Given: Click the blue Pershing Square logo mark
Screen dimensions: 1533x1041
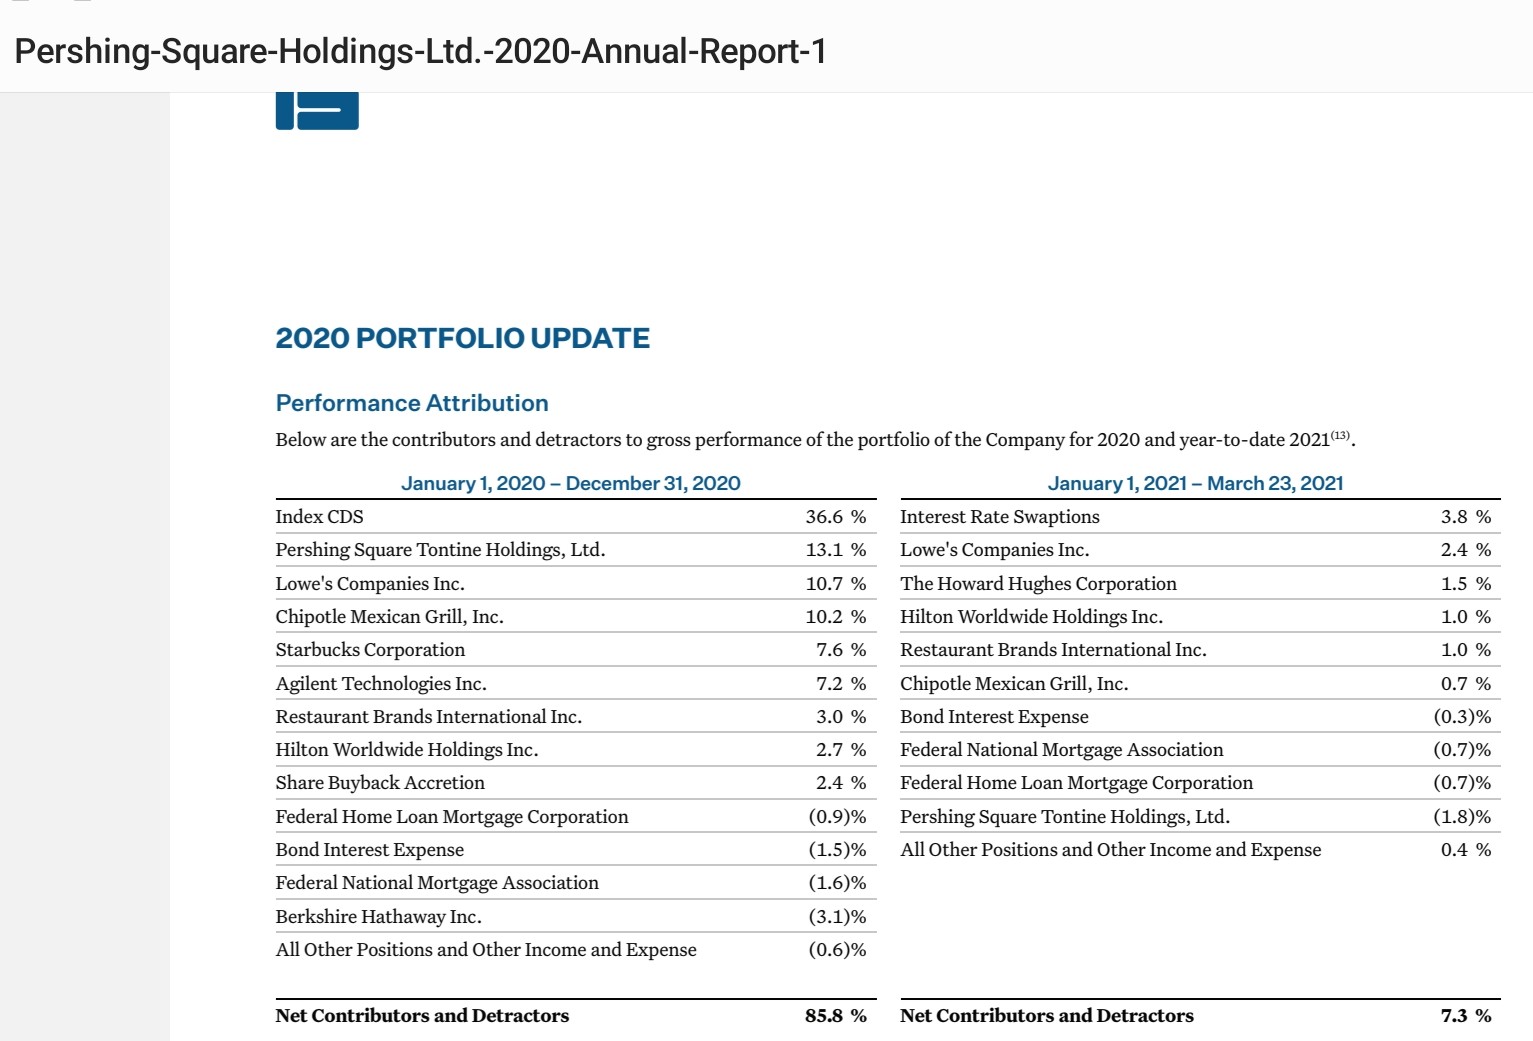Looking at the screenshot, I should coord(317,111).
